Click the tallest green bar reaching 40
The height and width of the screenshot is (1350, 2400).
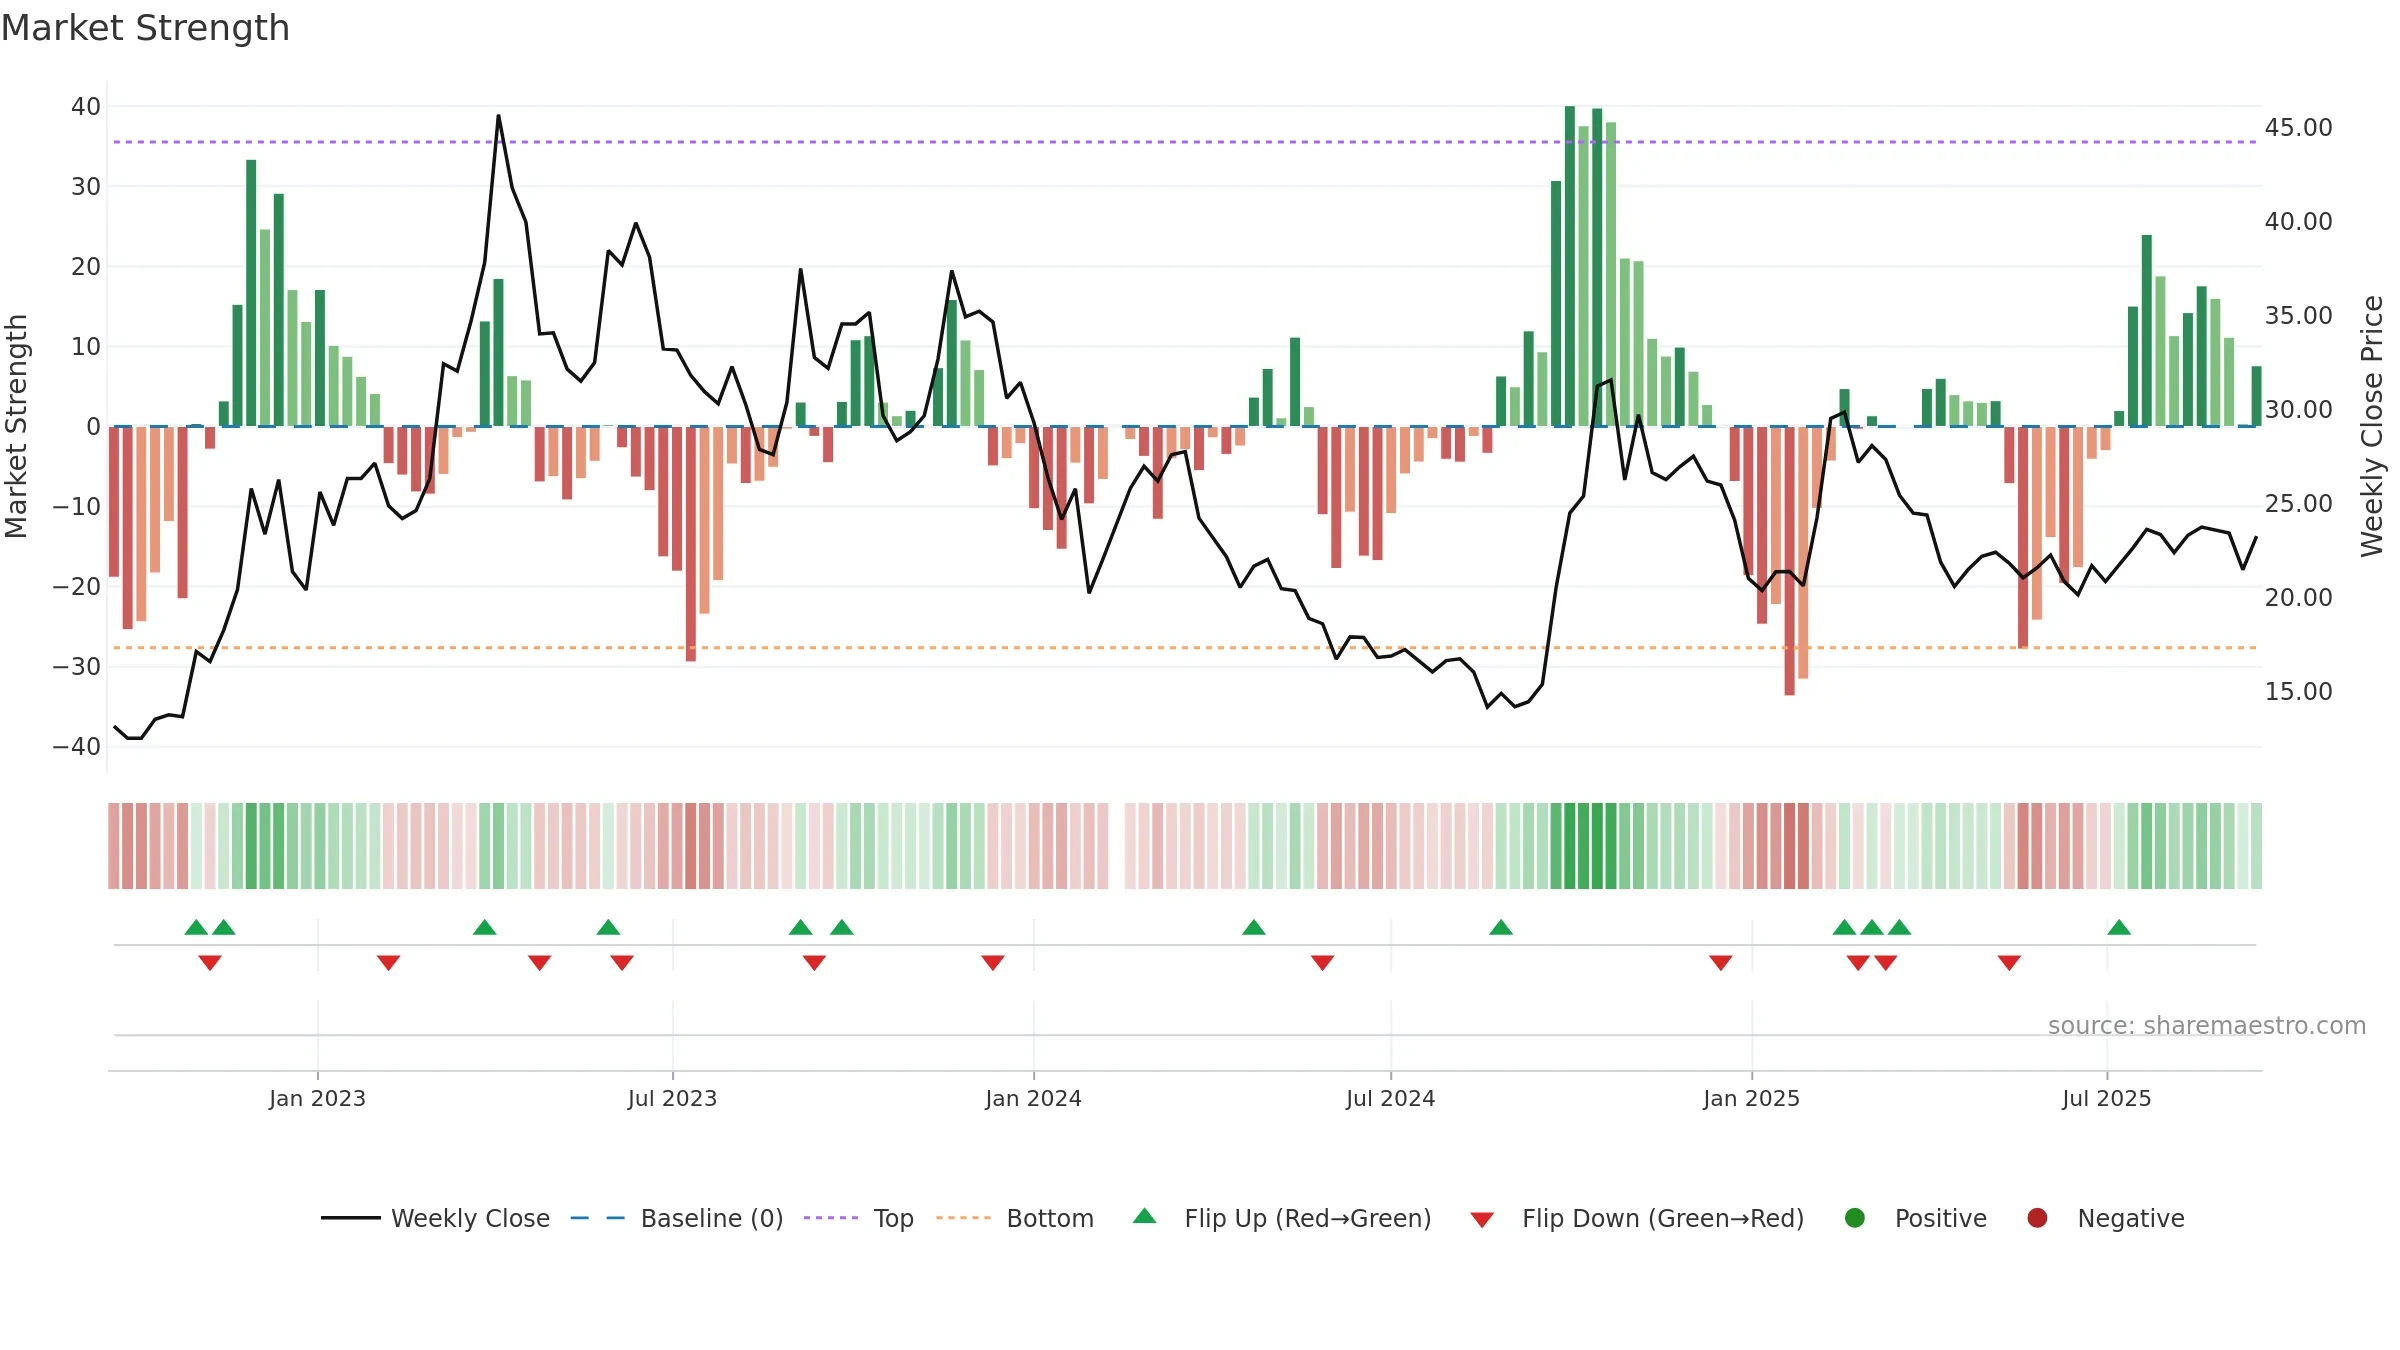(1570, 266)
